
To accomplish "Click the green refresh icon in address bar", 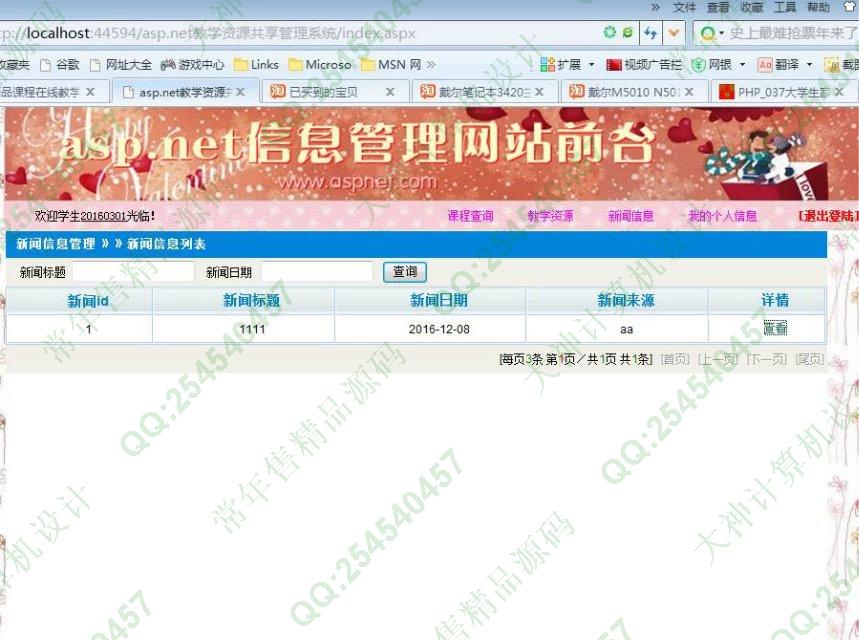I will pyautogui.click(x=609, y=33).
